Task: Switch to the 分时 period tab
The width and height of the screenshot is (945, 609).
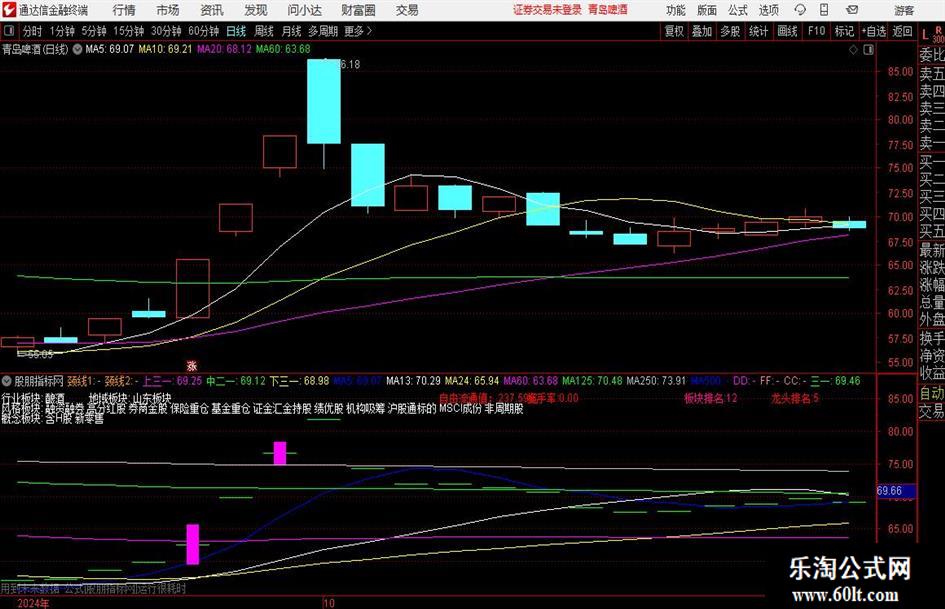Action: tap(33, 31)
